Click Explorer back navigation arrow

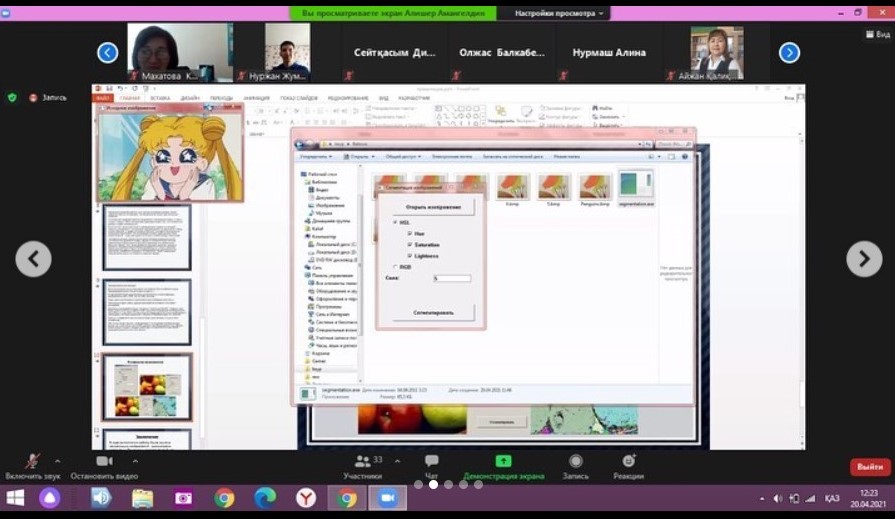pyautogui.click(x=300, y=144)
